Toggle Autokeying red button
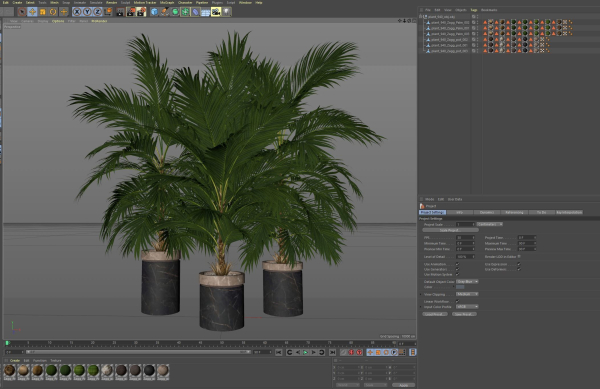600x389 pixels. (359, 352)
